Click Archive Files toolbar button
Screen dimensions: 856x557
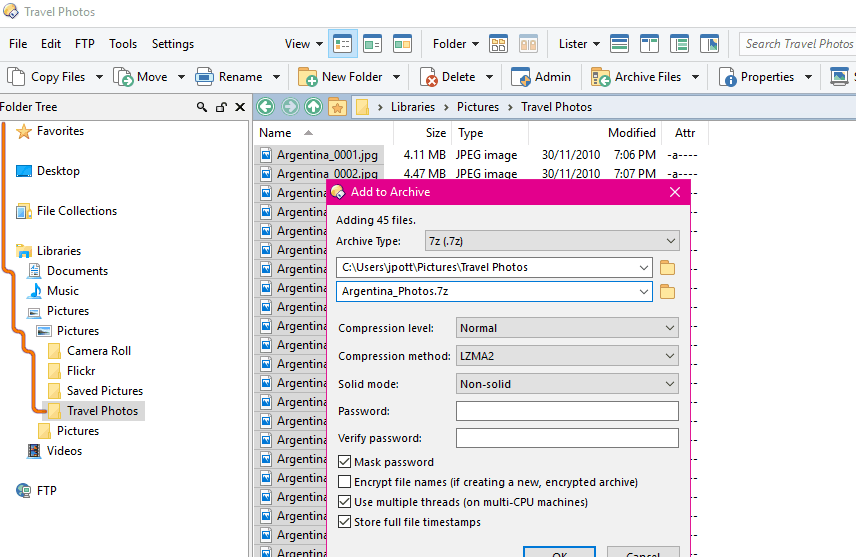coord(637,77)
